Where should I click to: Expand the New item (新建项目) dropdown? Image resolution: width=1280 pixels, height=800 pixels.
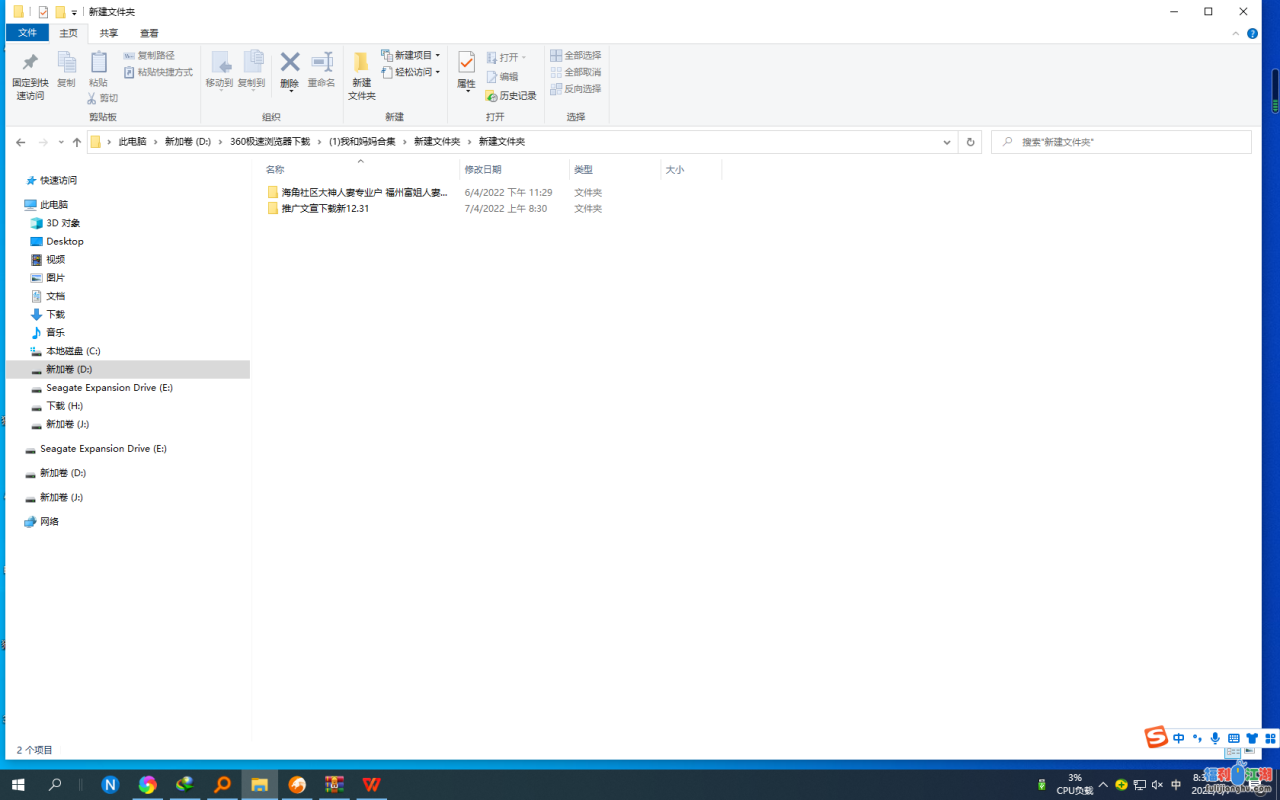click(411, 56)
